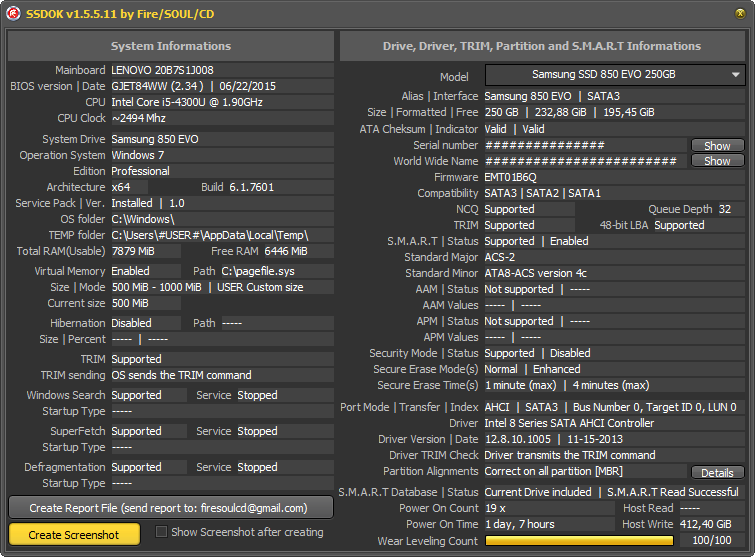
Task: Click Power On Count value 19 x
Action: 495,508
